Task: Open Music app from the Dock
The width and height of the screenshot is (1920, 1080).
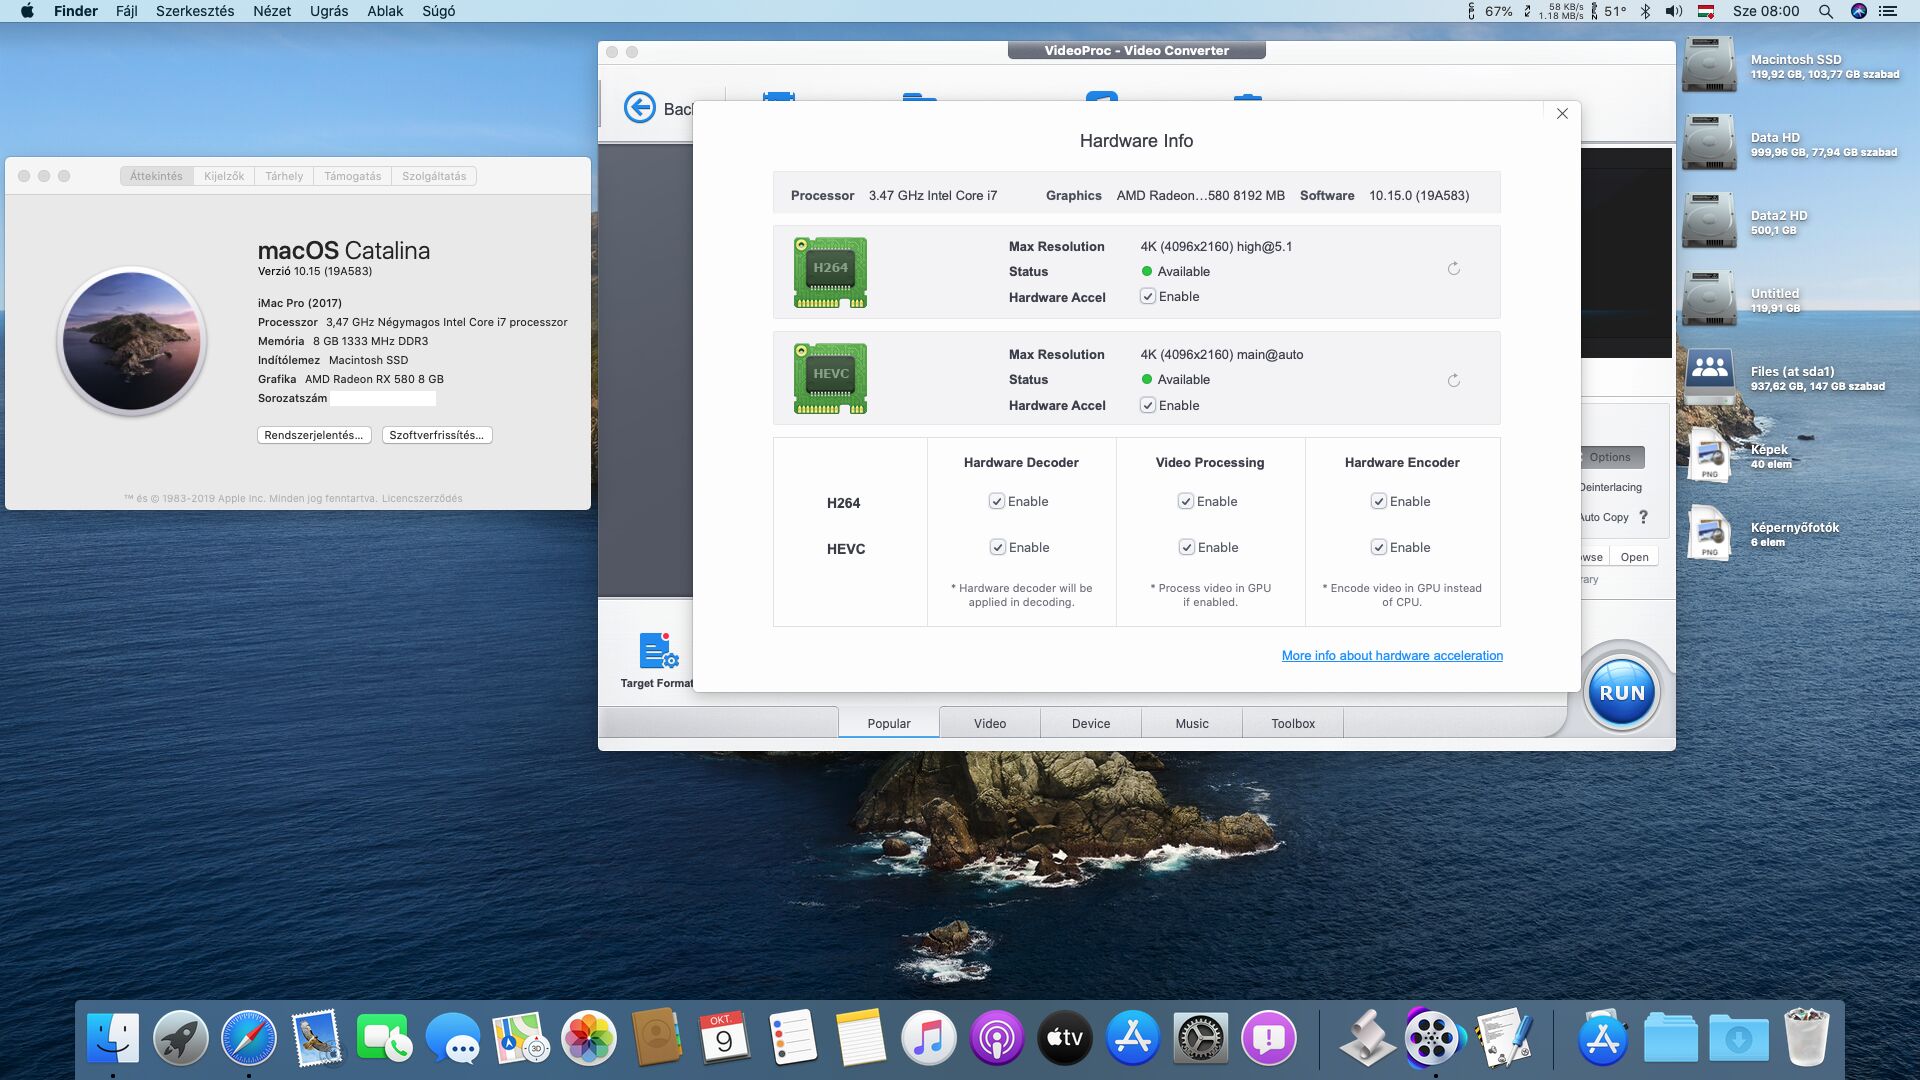Action: (x=928, y=1038)
